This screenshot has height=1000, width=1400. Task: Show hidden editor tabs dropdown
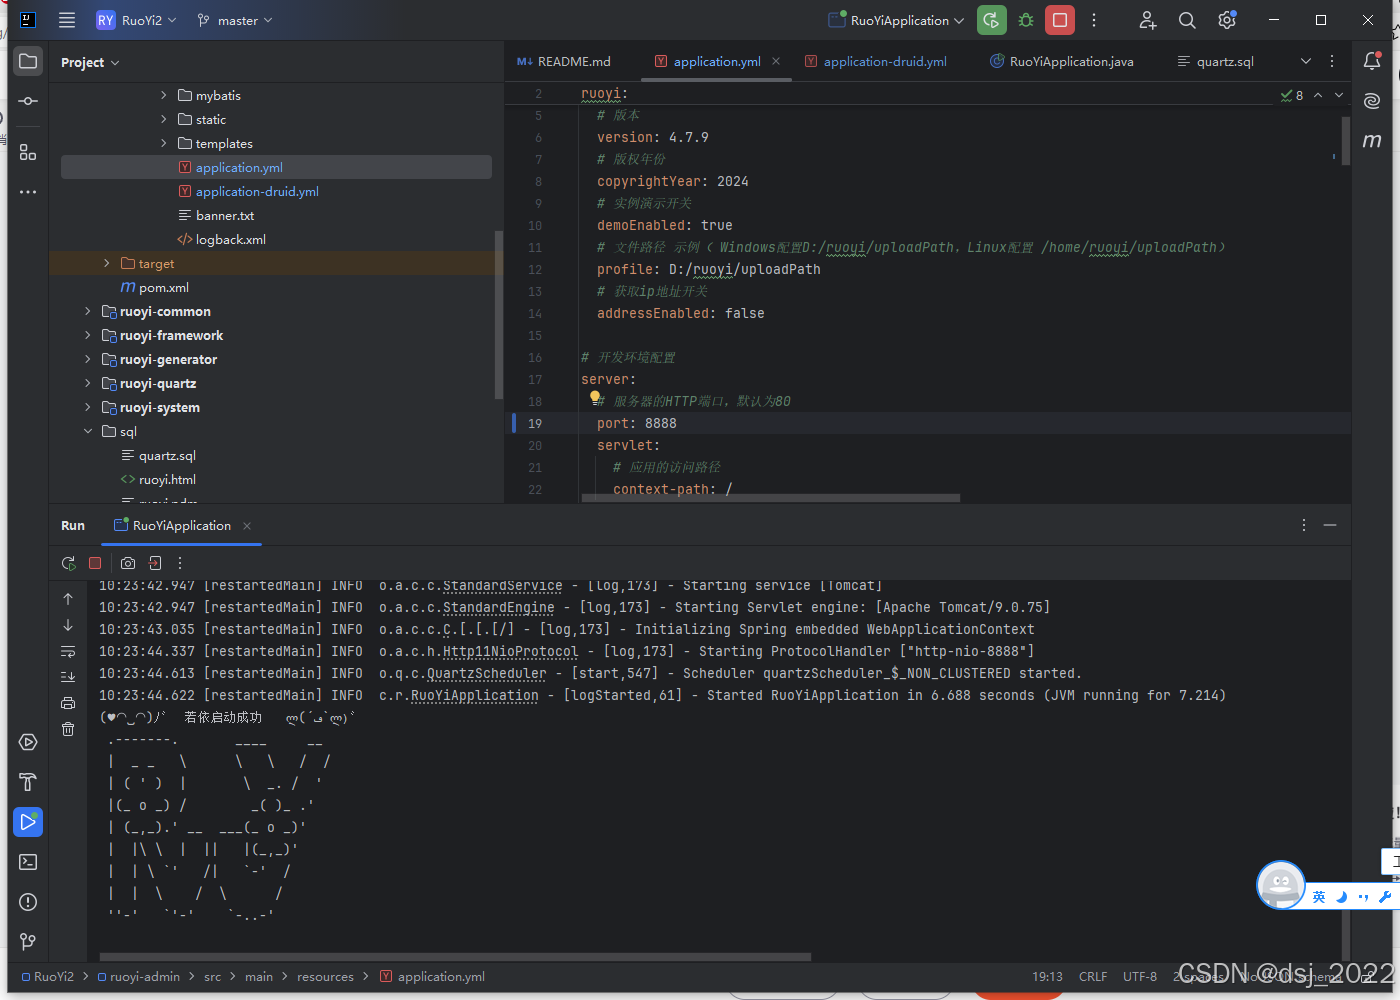(1305, 61)
